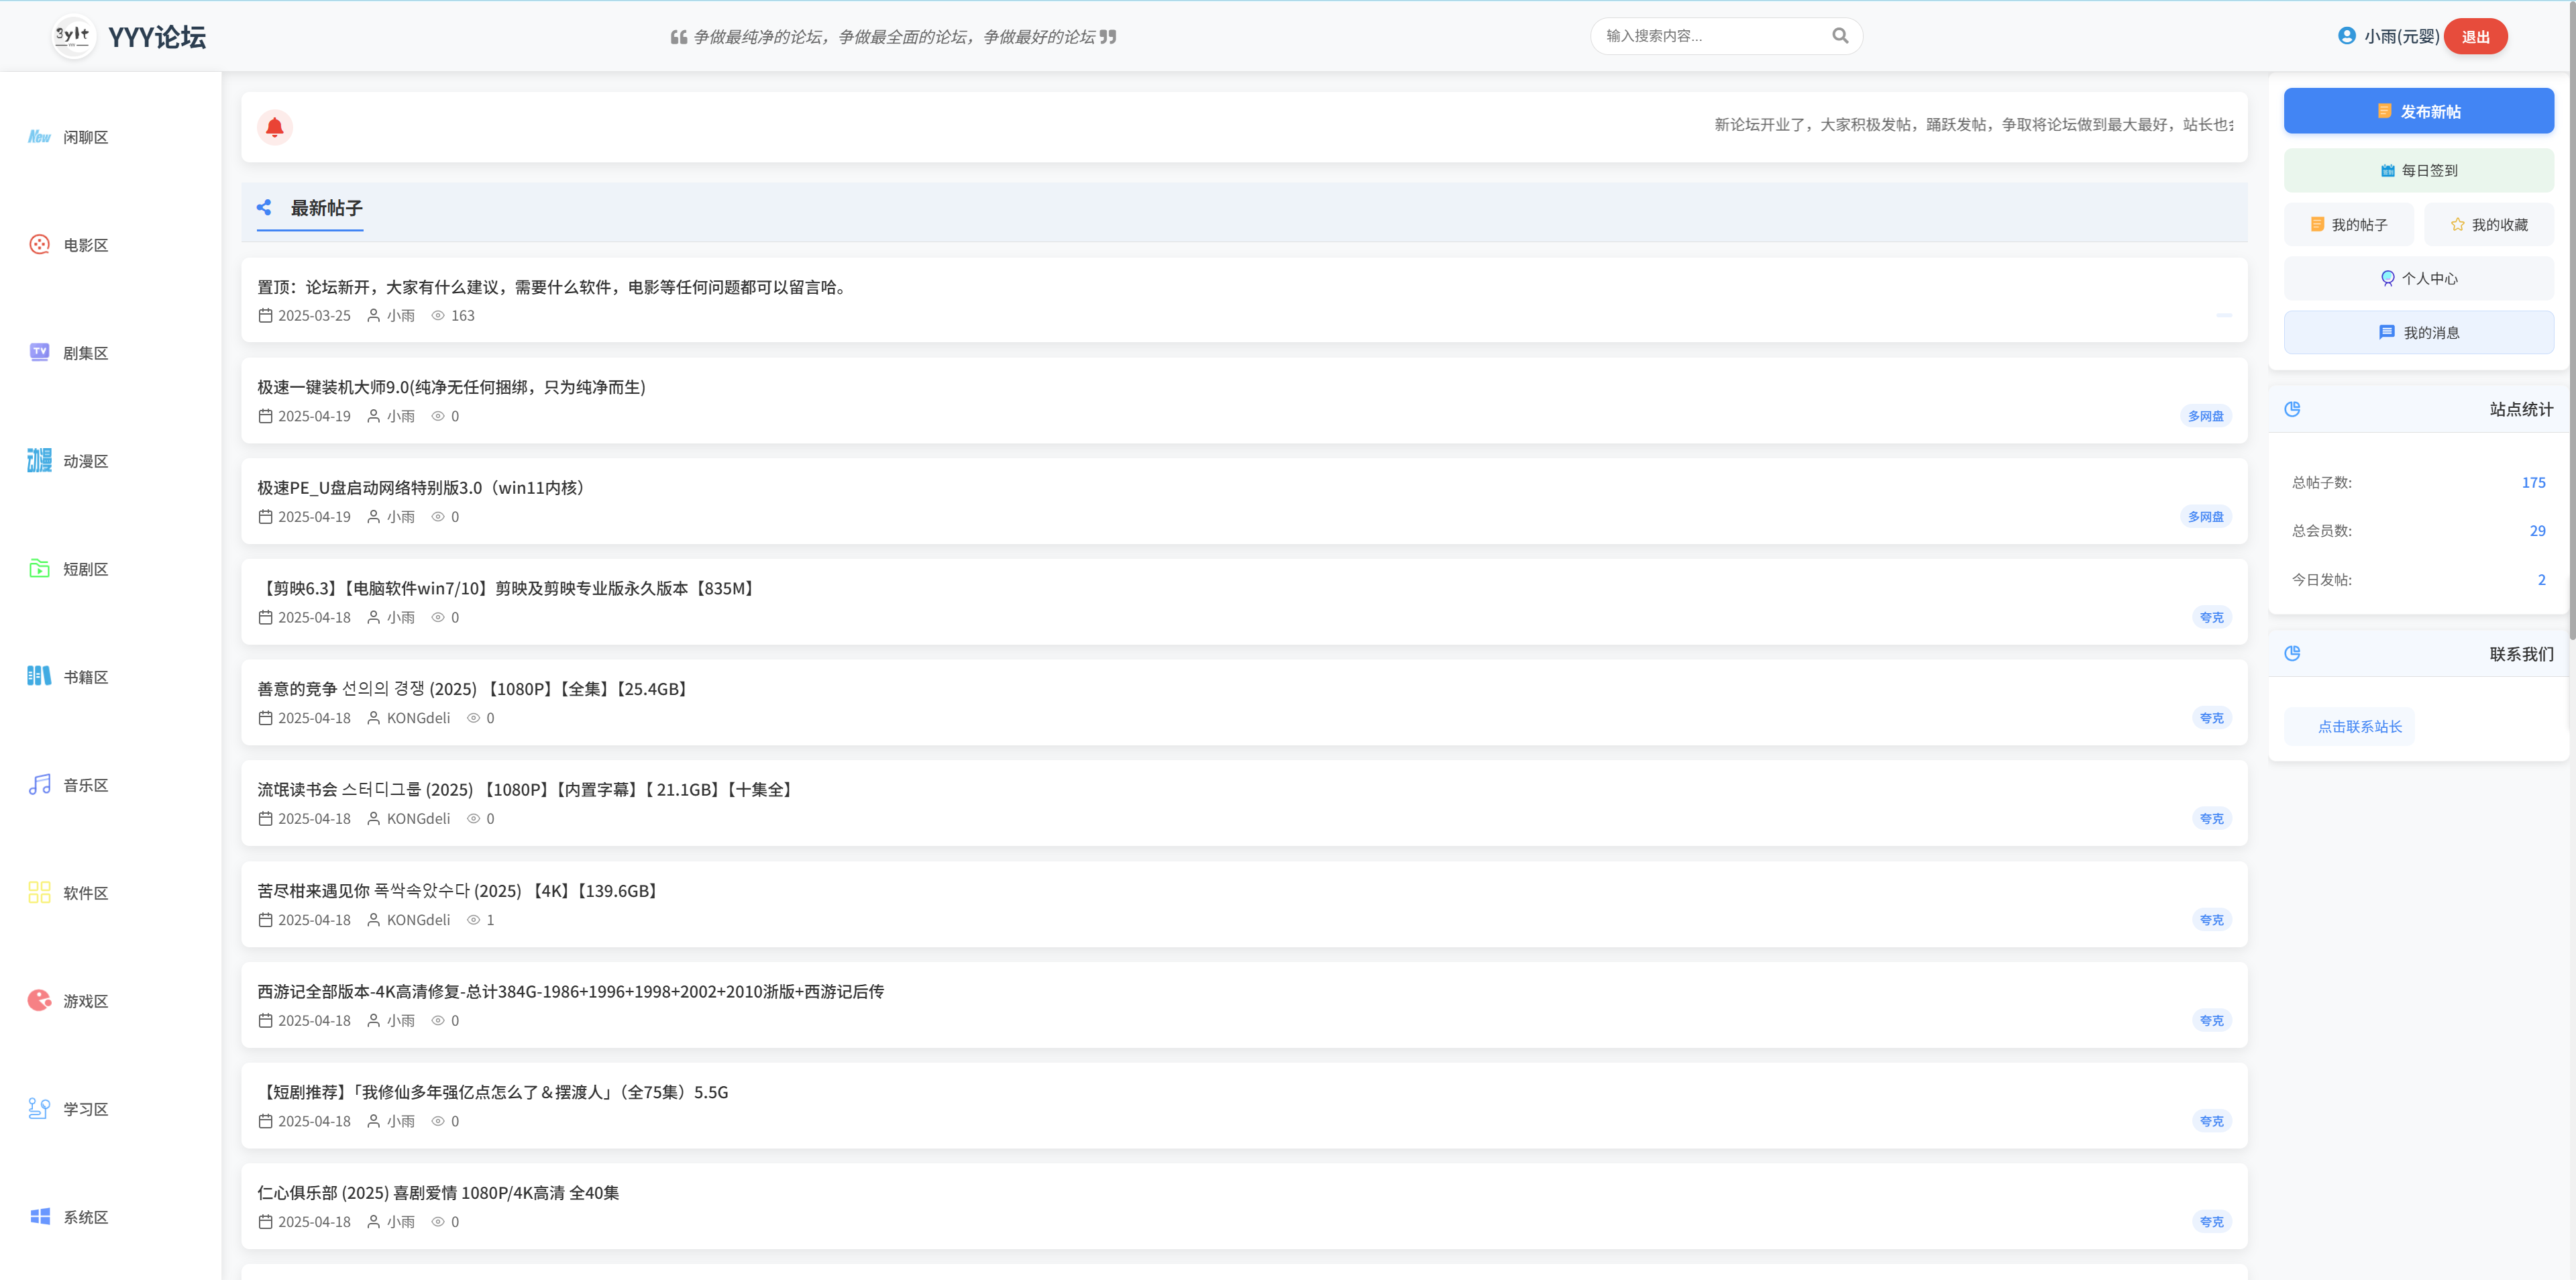
Task: Select the 最新帖子 tab
Action: point(325,208)
